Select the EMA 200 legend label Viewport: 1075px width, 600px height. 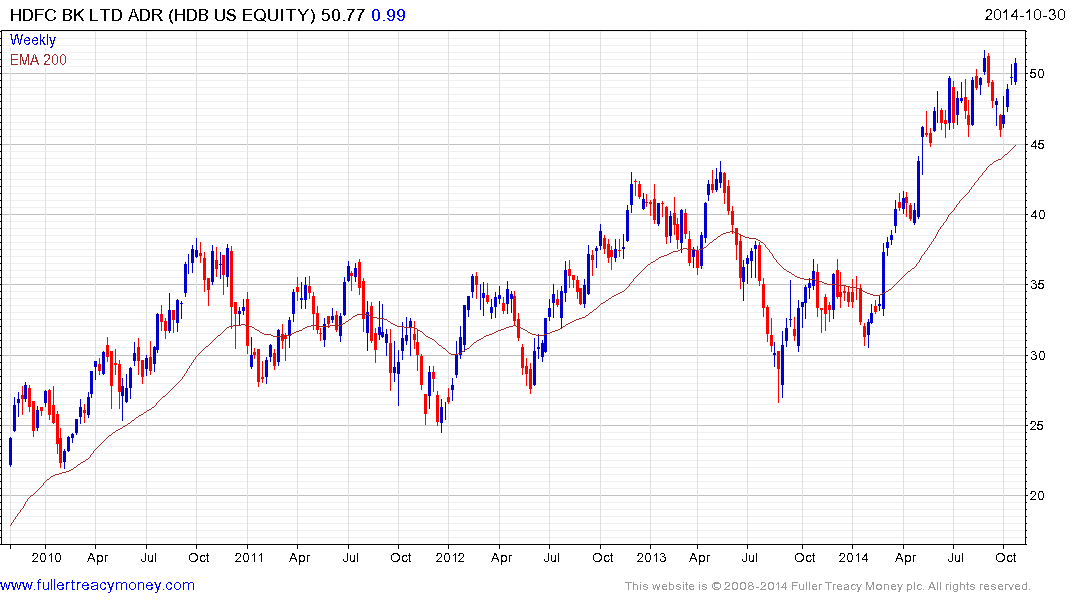[x=38, y=60]
